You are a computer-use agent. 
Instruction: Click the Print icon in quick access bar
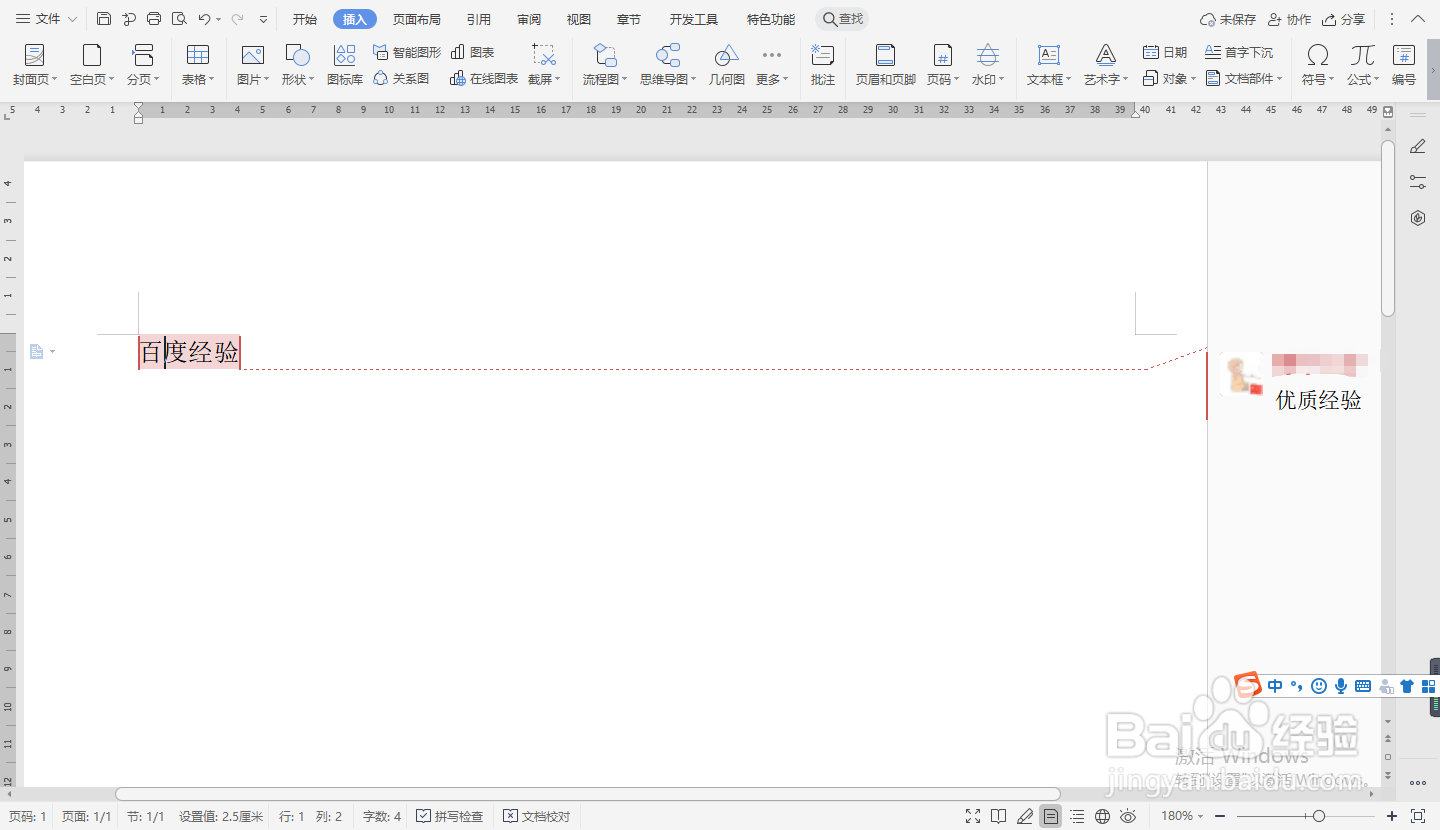point(154,19)
